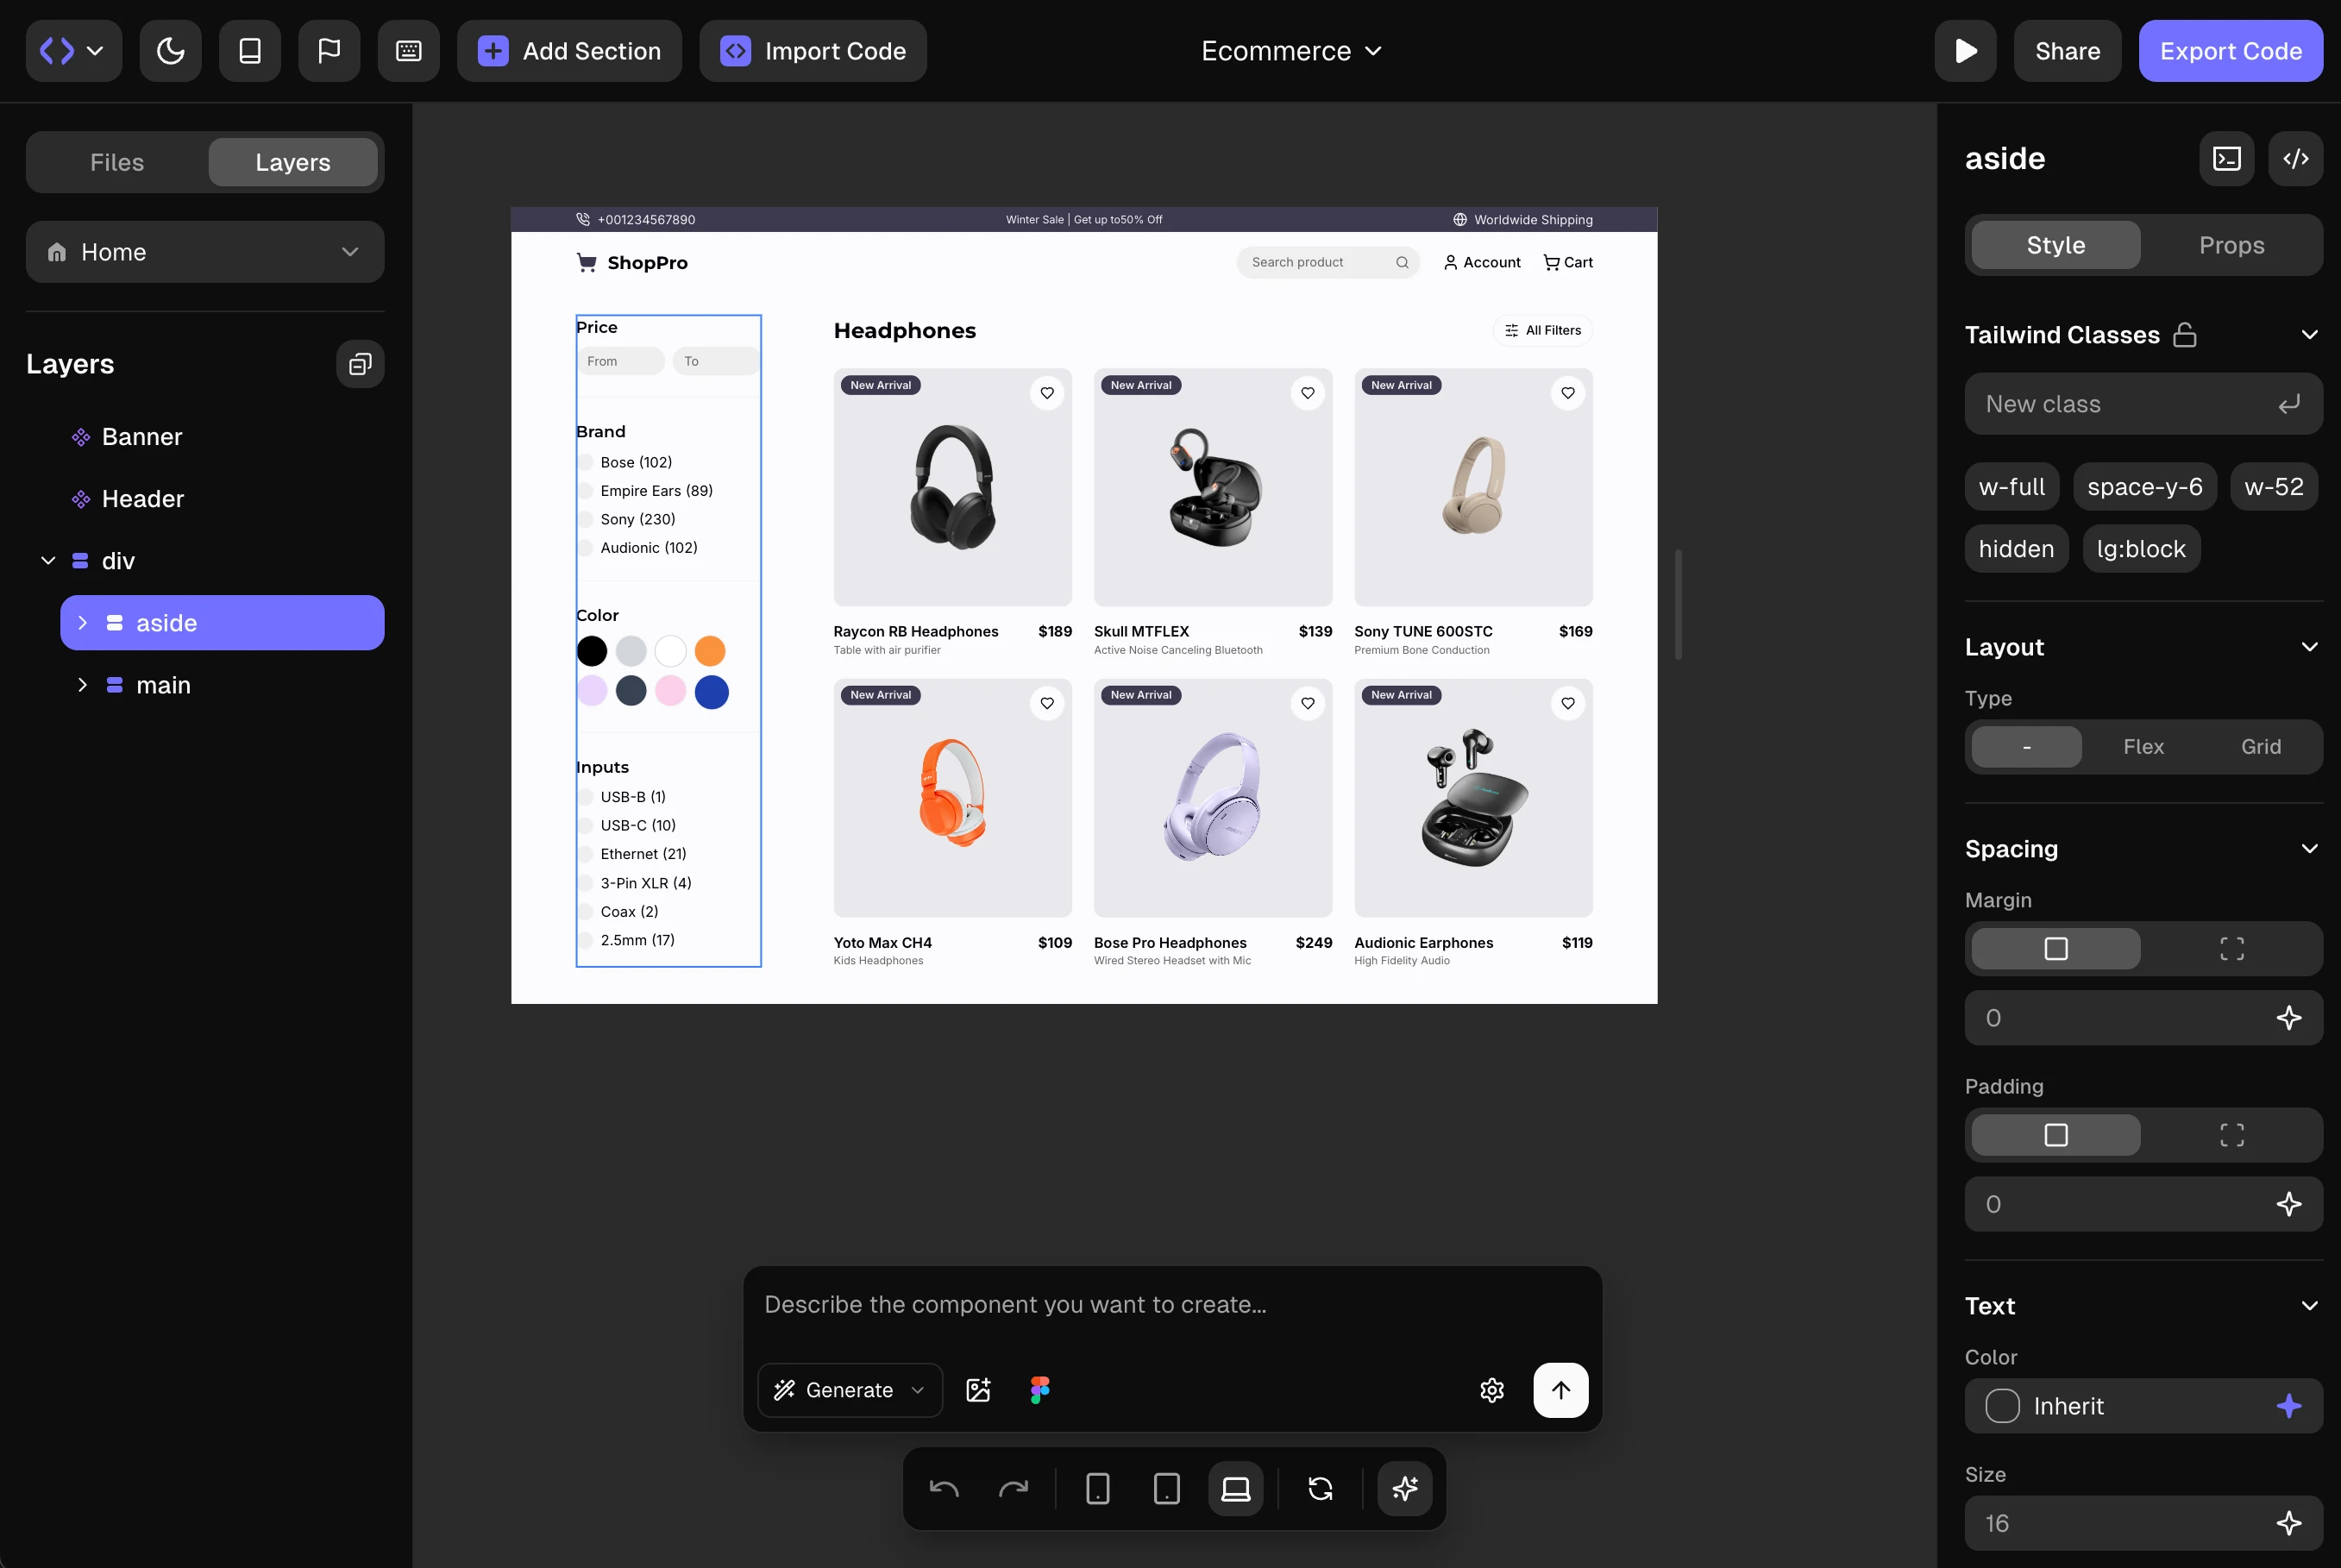Click the Tailwind Classes lock icon
2341x1568 pixels.
point(2185,335)
